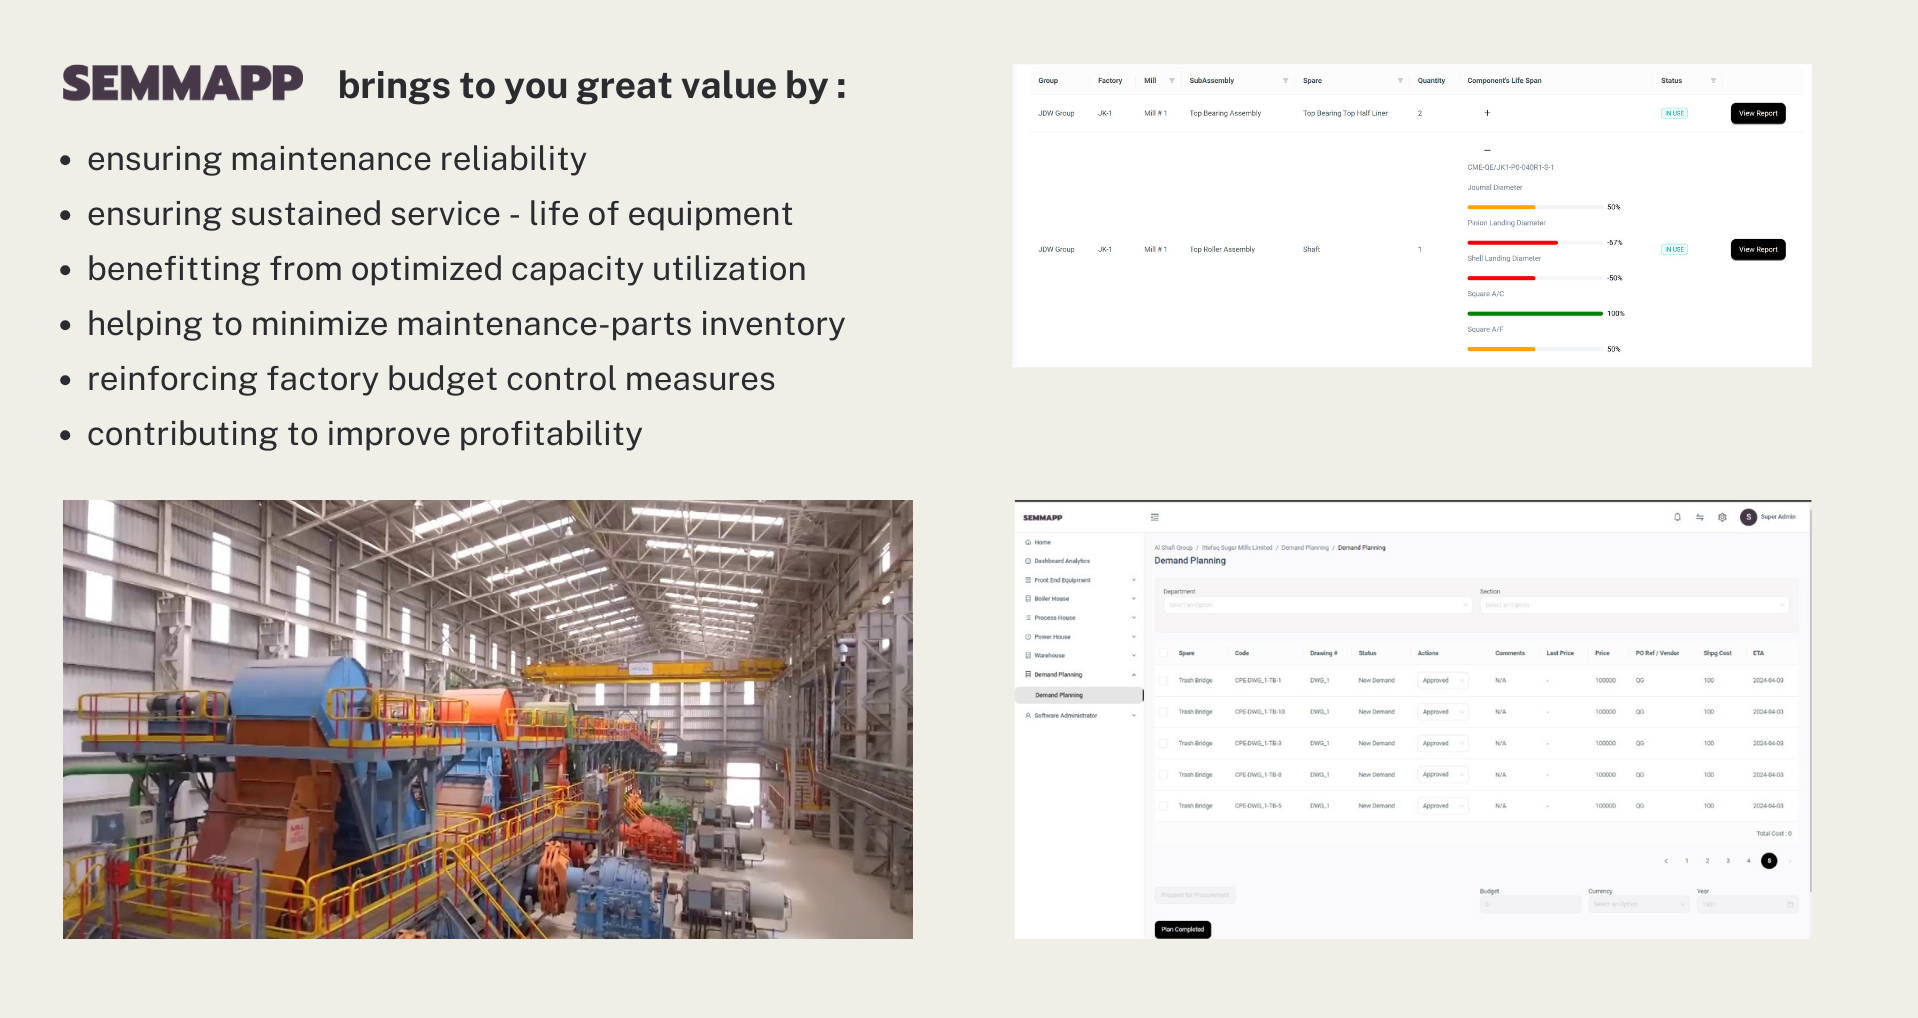Open the Department dropdown
Viewport: 1918px width, 1018px height.
(x=1315, y=605)
